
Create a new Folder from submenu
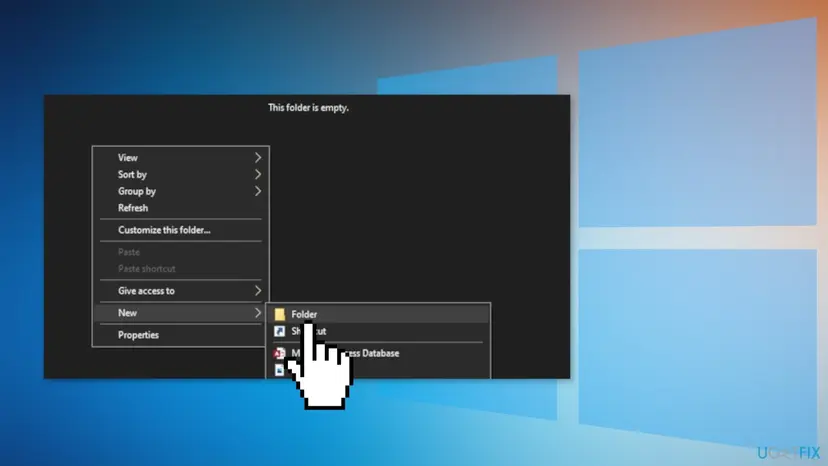click(378, 314)
